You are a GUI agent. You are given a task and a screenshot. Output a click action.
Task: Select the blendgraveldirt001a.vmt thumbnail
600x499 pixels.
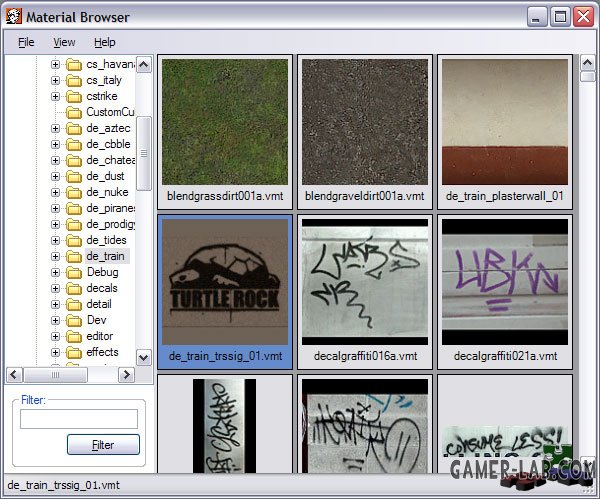click(x=365, y=122)
